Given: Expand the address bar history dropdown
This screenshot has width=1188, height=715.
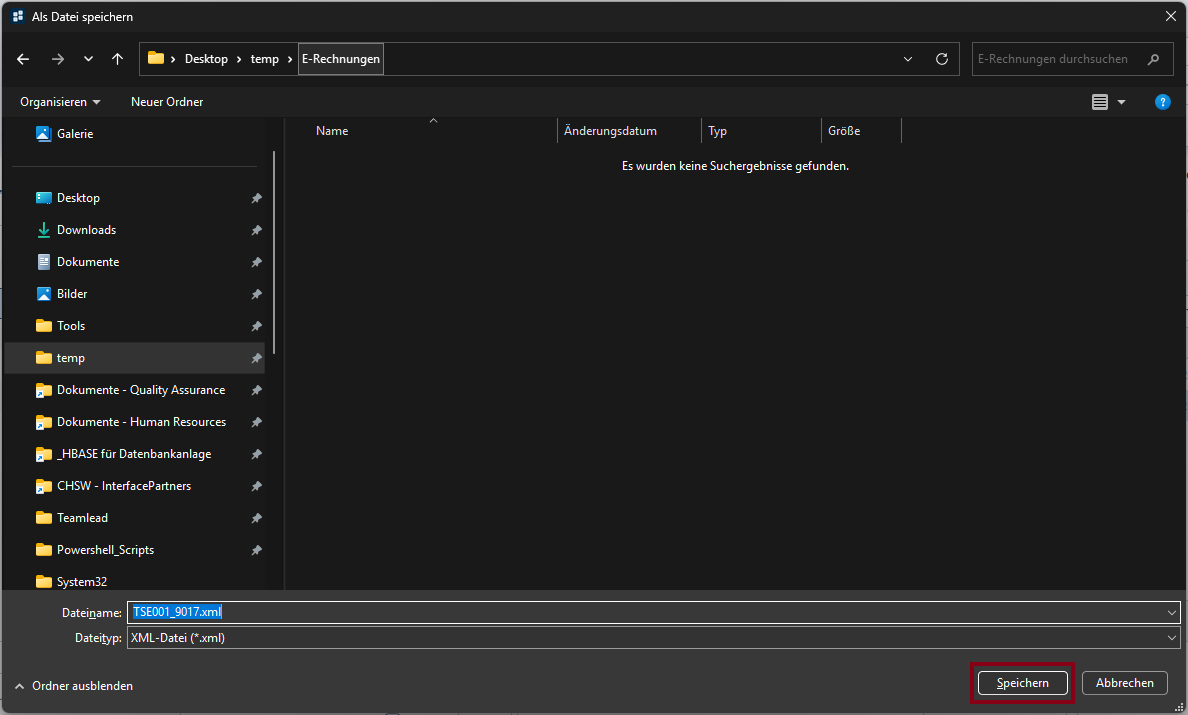Looking at the screenshot, I should point(908,59).
